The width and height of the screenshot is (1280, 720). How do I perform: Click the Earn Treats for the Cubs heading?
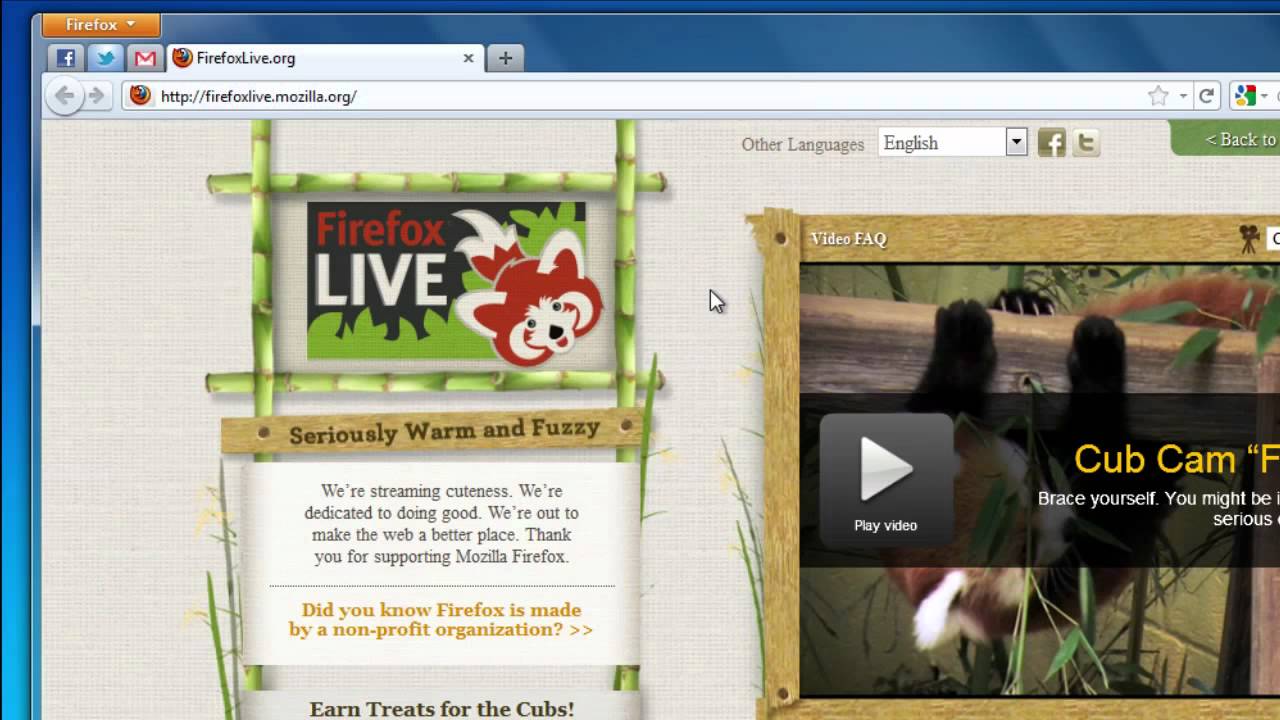tap(442, 708)
